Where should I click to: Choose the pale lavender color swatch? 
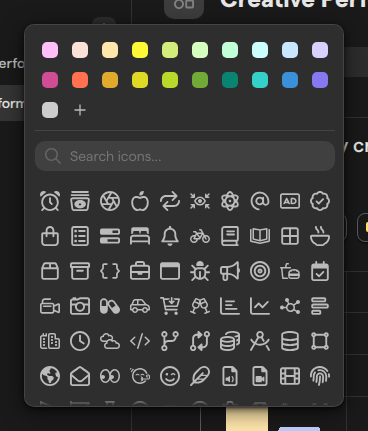pos(320,50)
